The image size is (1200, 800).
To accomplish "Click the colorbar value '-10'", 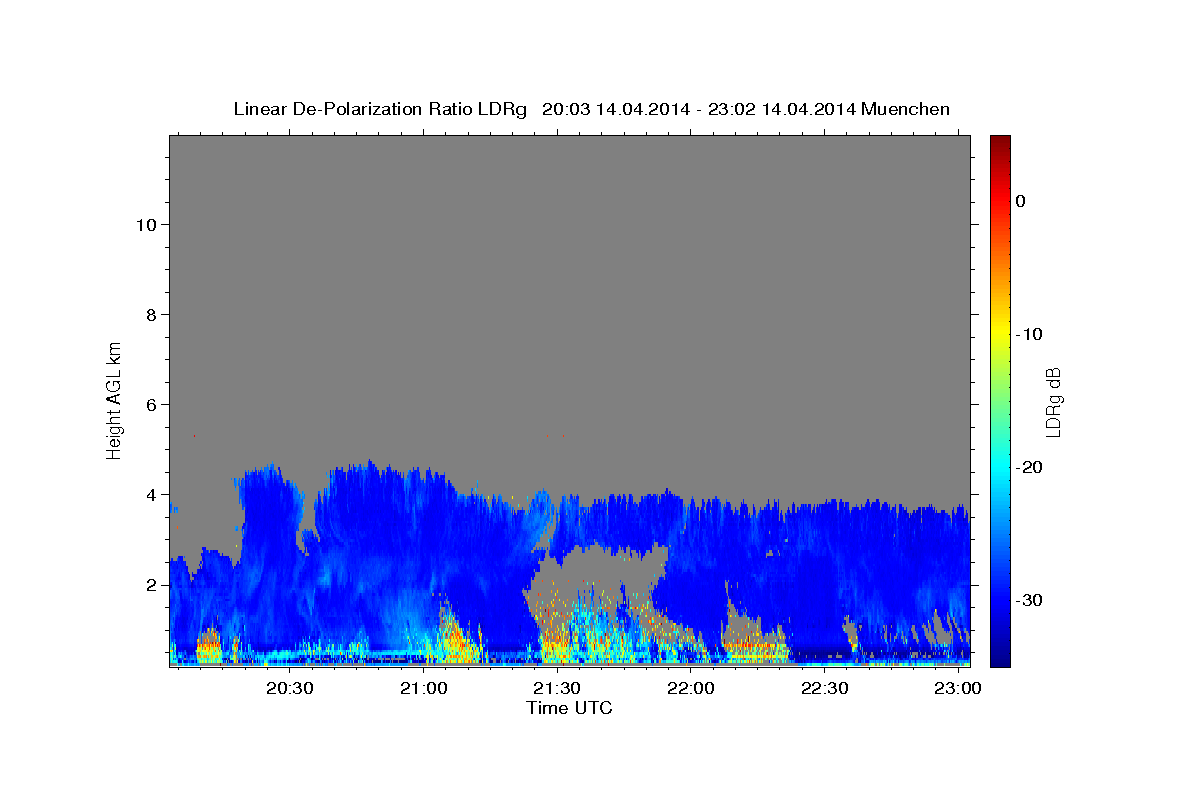I will pyautogui.click(x=1029, y=334).
